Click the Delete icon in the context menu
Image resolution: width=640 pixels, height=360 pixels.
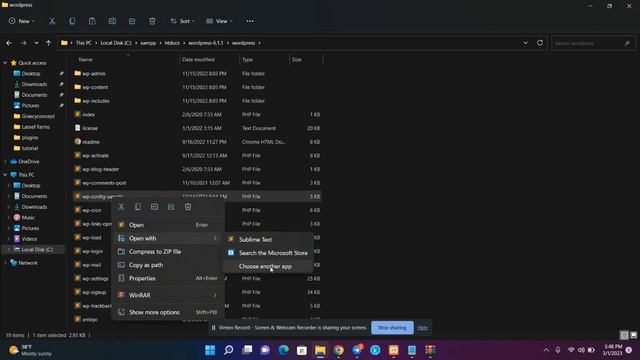pyautogui.click(x=188, y=207)
